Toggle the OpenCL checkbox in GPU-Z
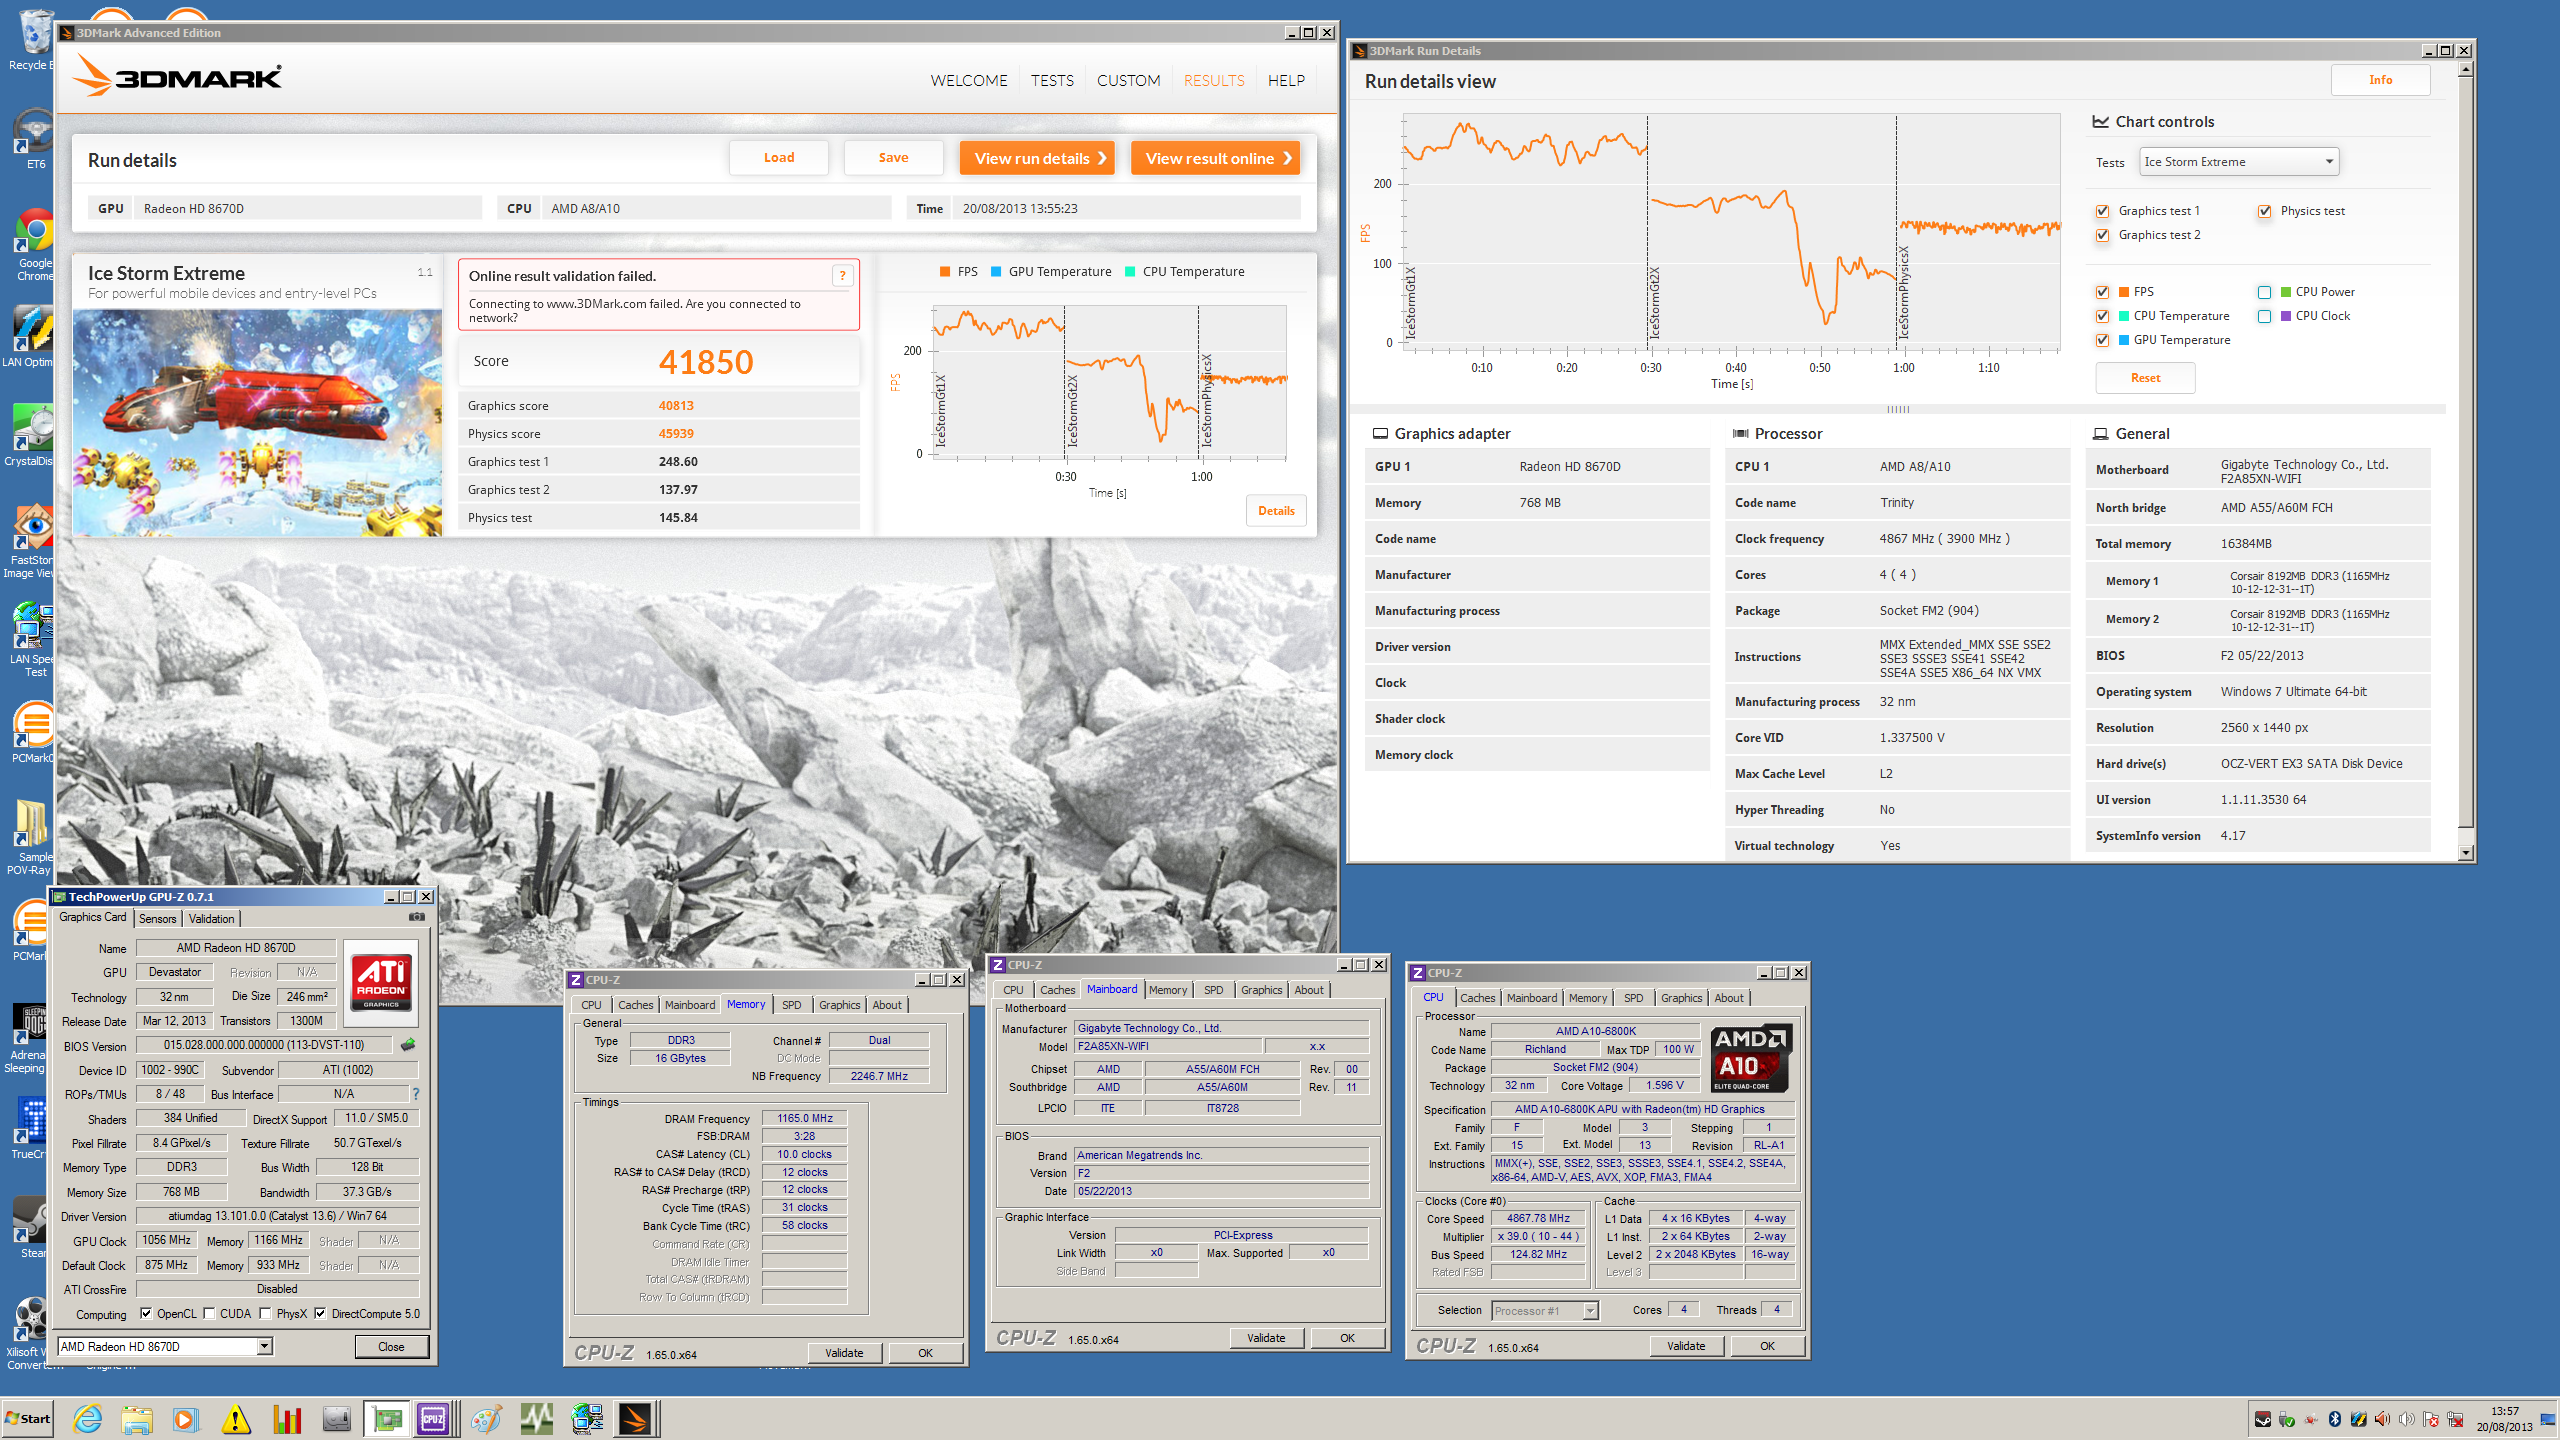This screenshot has height=1440, width=2560. click(146, 1314)
